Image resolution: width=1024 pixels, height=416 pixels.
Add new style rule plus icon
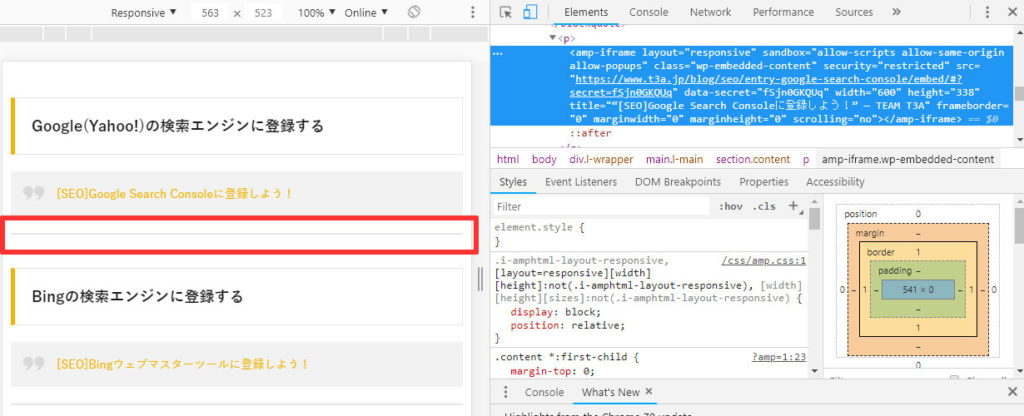(x=794, y=206)
